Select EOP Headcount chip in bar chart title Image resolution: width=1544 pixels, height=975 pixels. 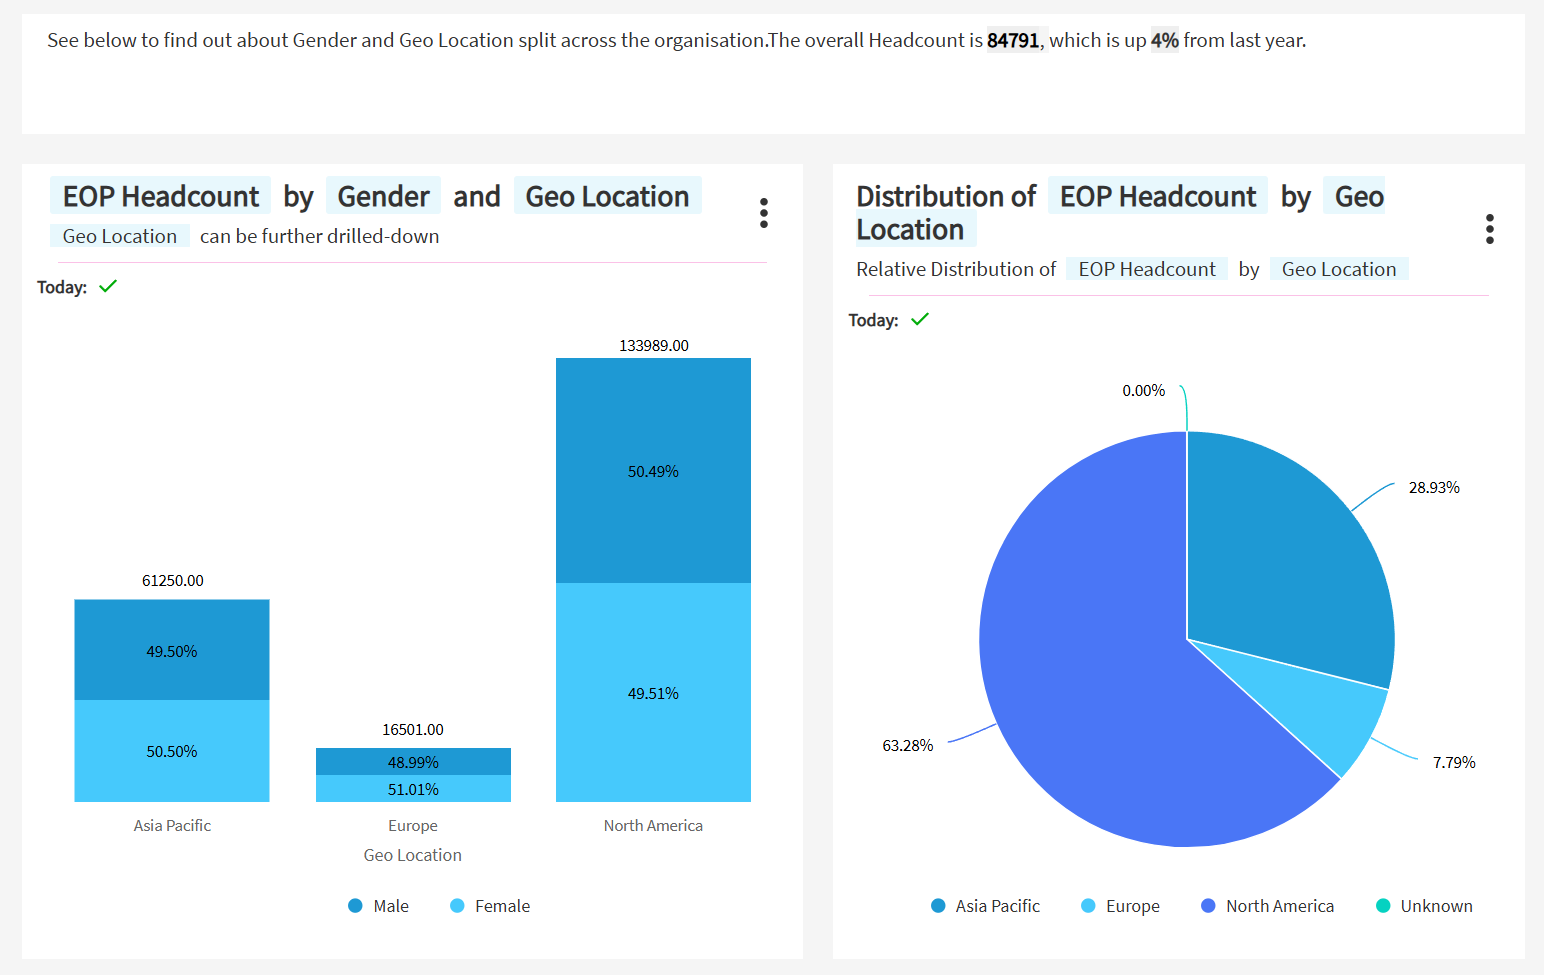pos(160,196)
